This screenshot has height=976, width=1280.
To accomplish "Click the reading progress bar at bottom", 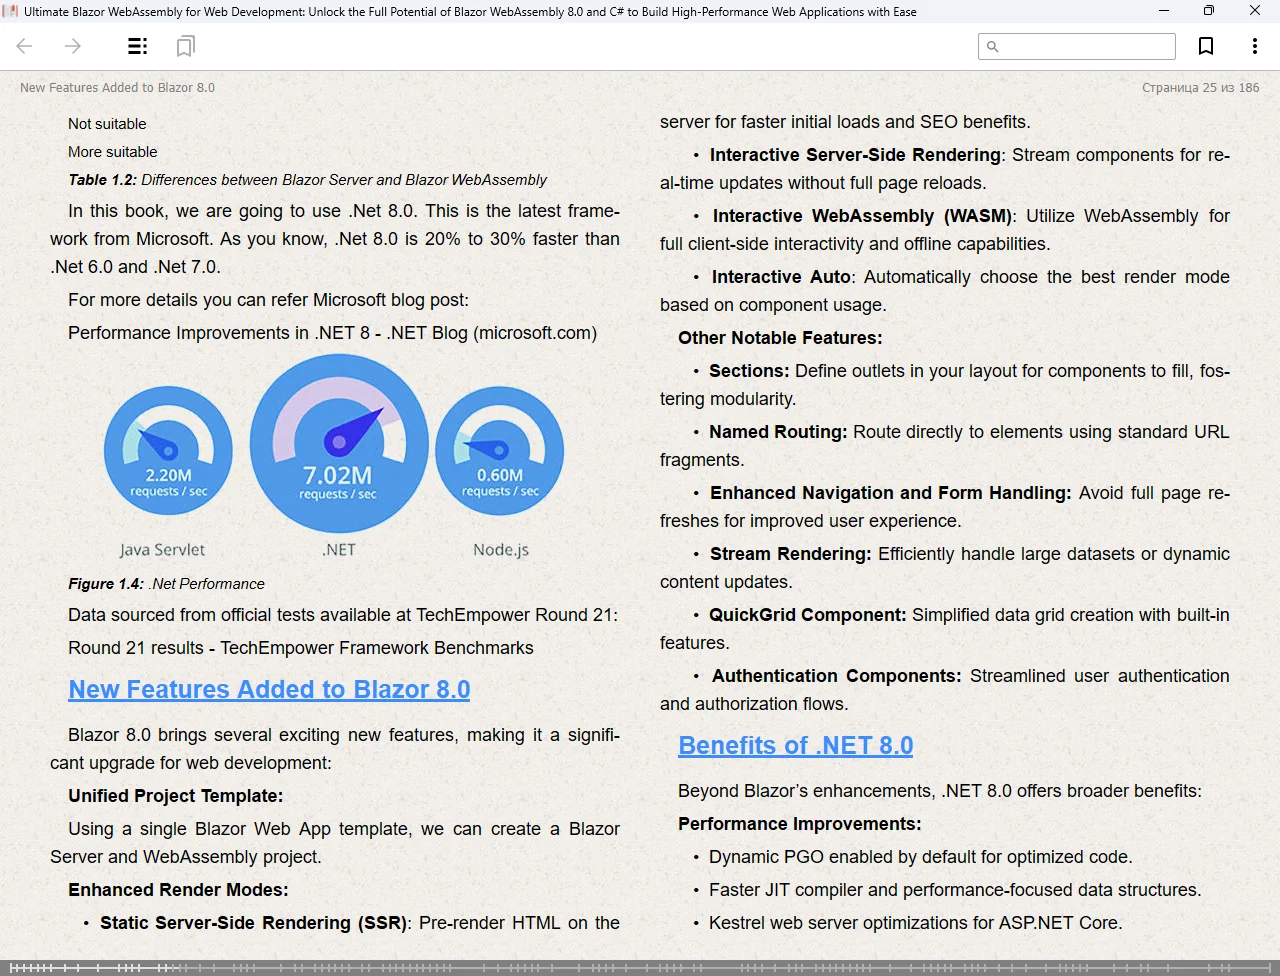I will 640,967.
